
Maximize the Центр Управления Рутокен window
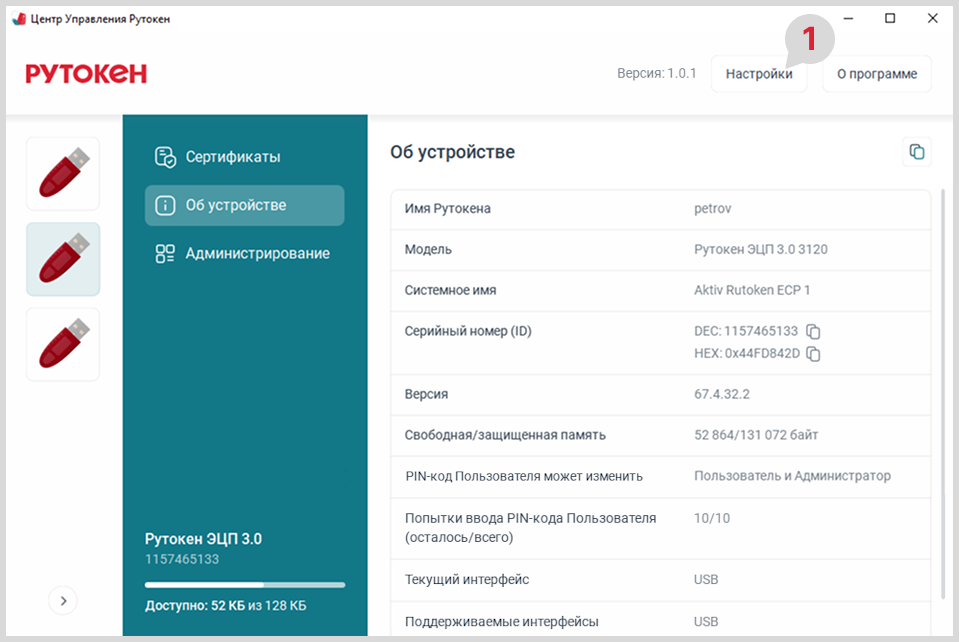click(x=890, y=18)
